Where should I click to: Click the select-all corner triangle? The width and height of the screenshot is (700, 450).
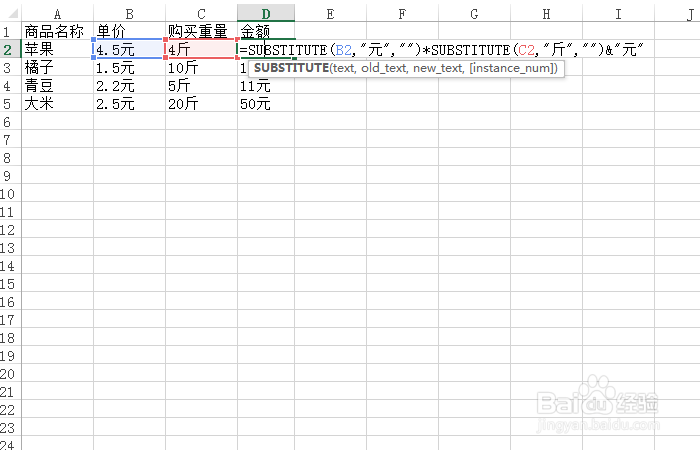(12, 13)
